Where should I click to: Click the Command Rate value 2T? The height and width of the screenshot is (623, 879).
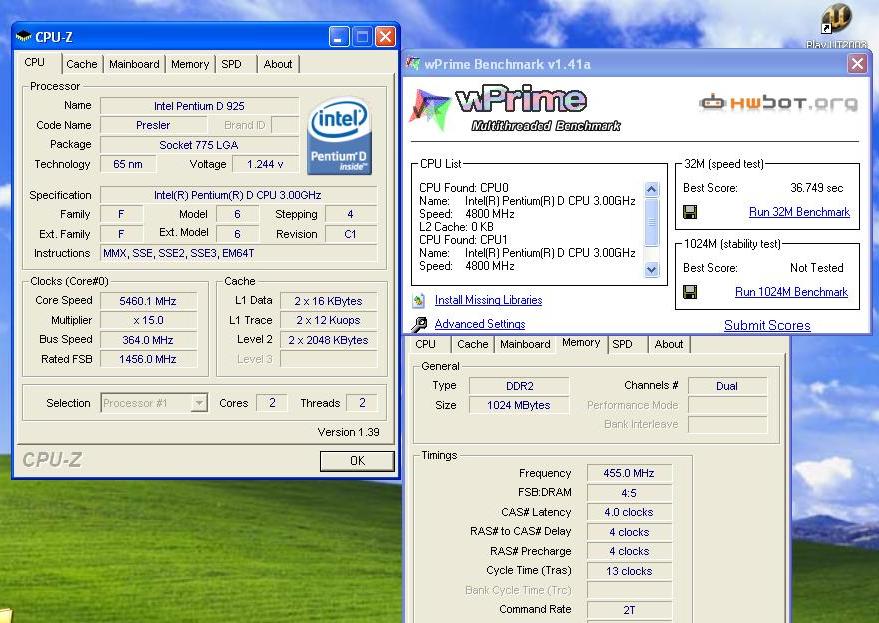[x=629, y=610]
